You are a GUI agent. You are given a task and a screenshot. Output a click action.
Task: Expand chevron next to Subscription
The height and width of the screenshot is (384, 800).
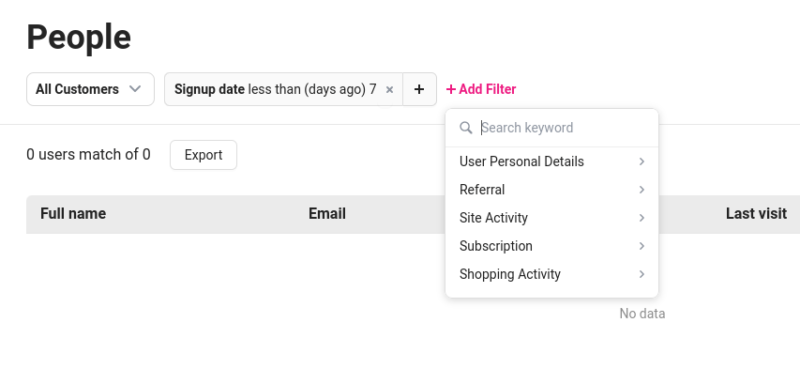point(642,246)
